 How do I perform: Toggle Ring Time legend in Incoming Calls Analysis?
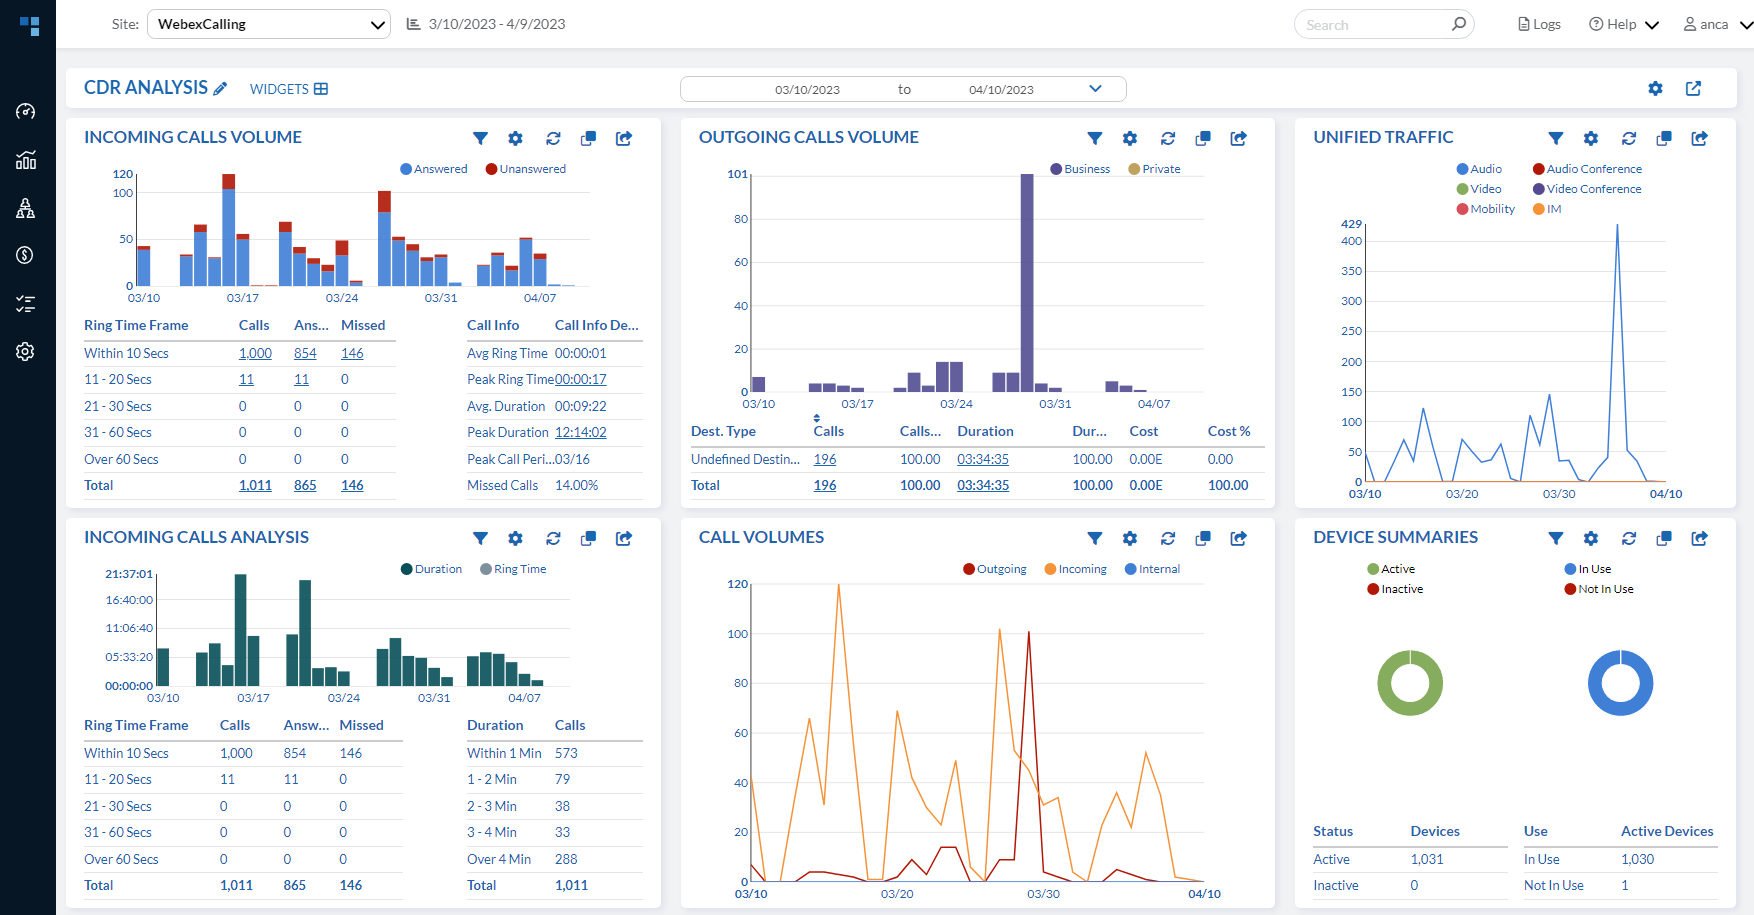pos(513,569)
